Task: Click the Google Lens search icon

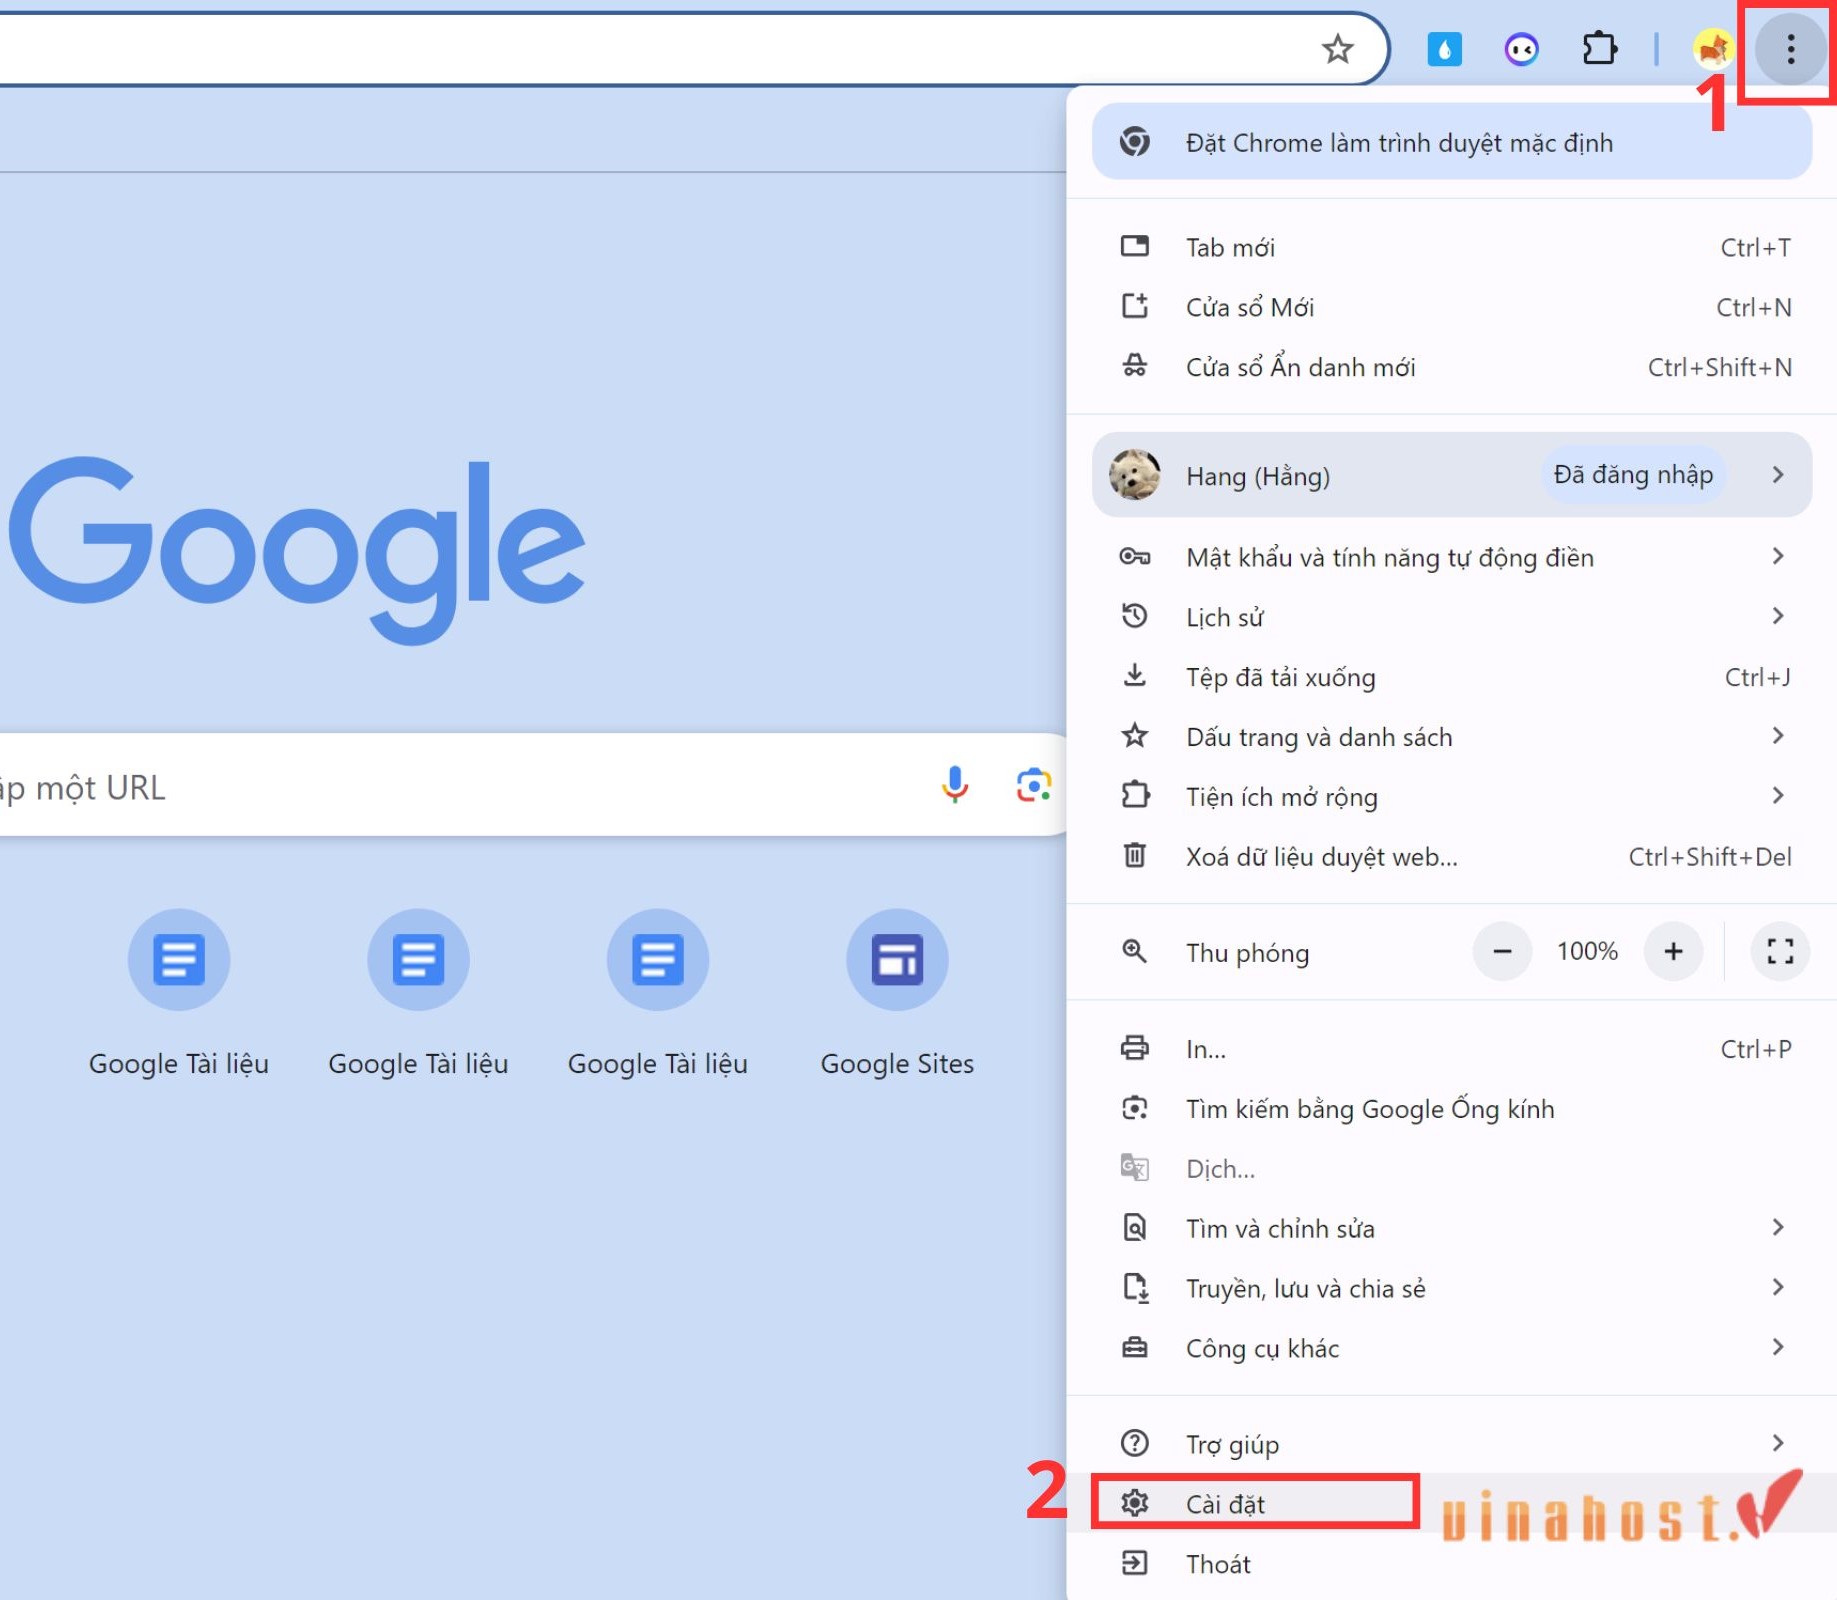Action: (1033, 785)
